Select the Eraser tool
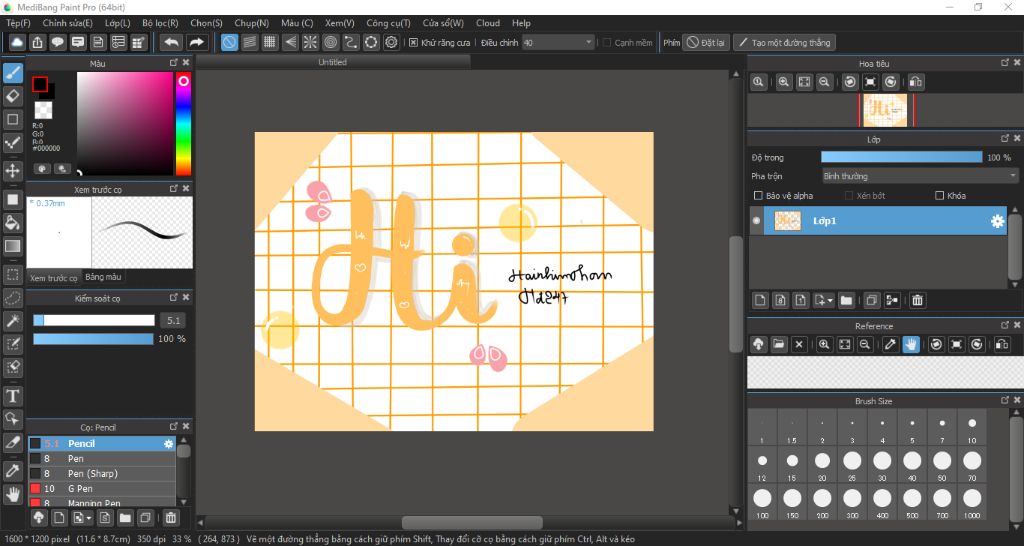The image size is (1024, 546). 12,96
